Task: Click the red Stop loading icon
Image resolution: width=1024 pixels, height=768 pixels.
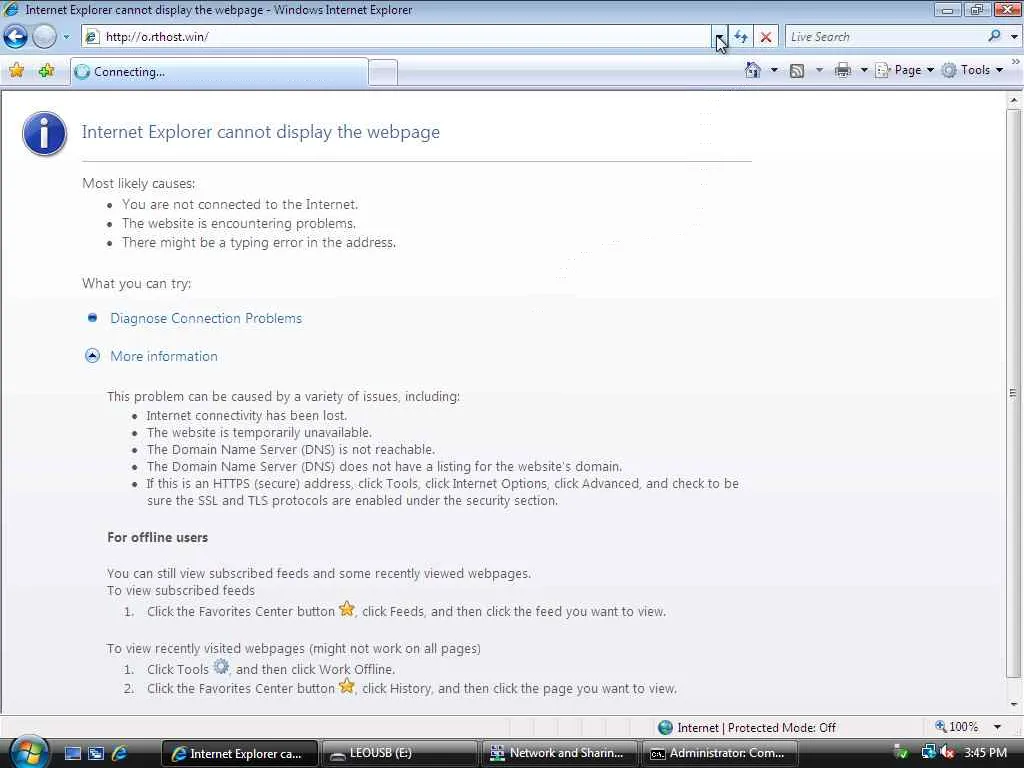Action: click(x=766, y=37)
